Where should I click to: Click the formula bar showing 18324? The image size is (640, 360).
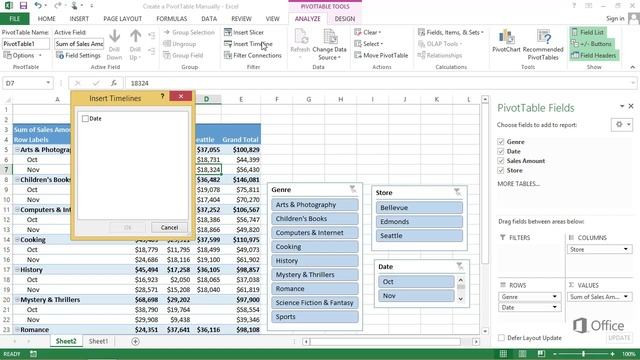pos(380,83)
